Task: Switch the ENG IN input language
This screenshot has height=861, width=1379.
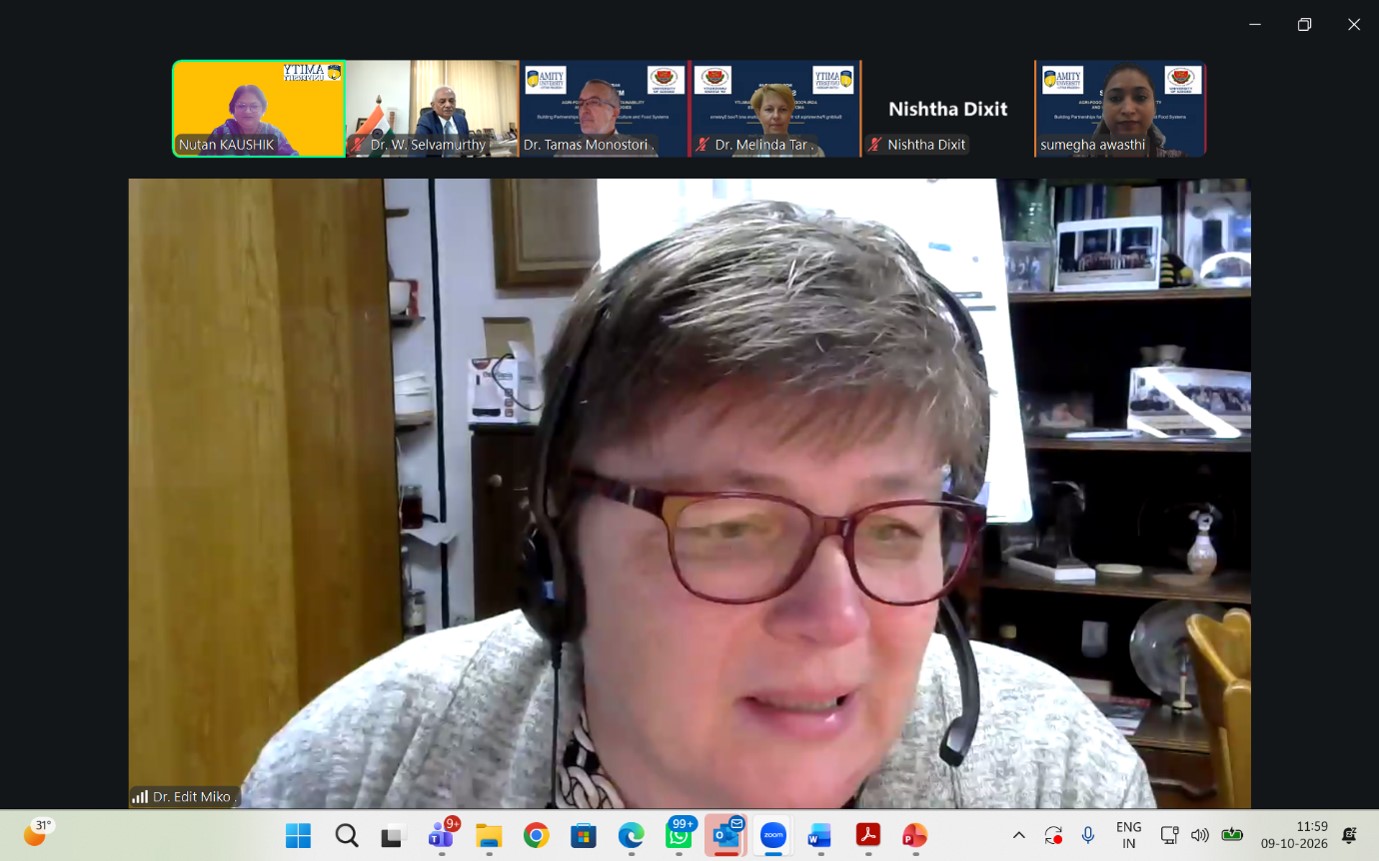Action: tap(1129, 835)
